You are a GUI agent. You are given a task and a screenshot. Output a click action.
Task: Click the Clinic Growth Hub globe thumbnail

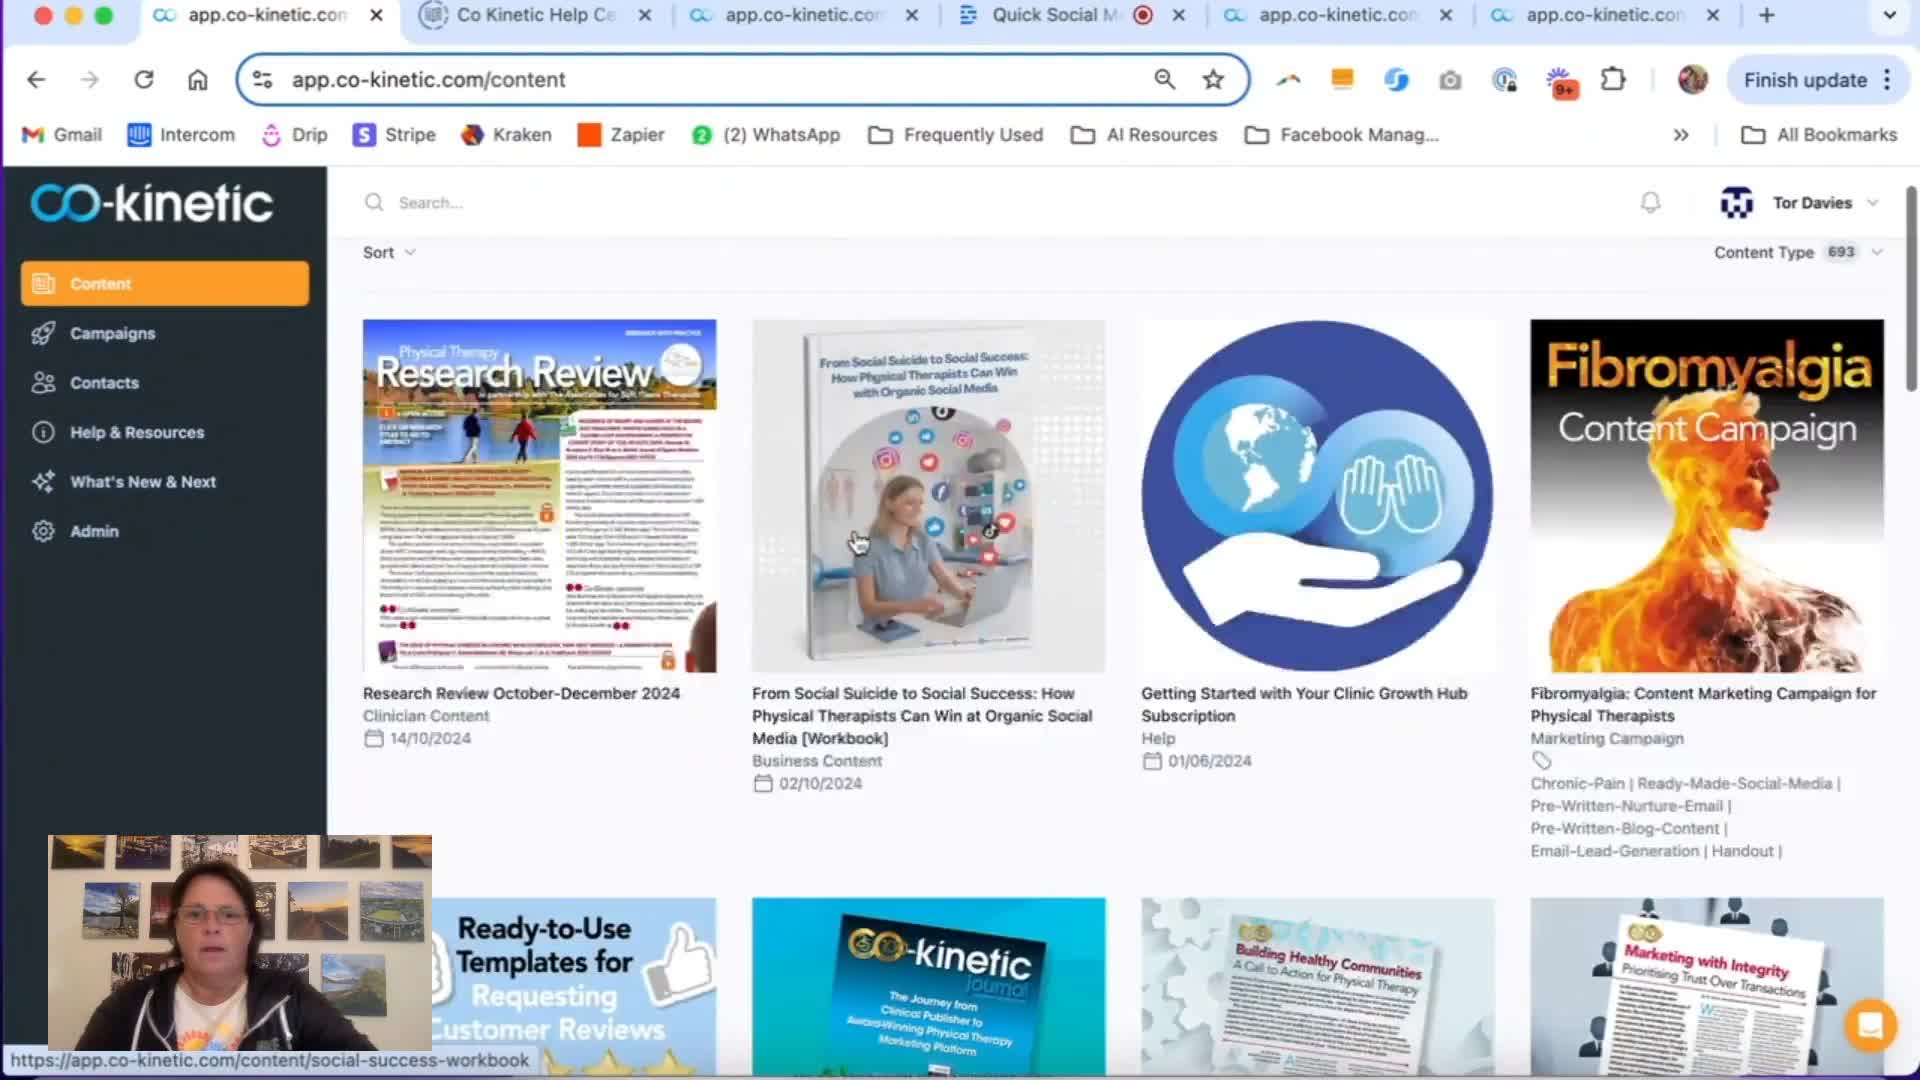[x=1317, y=496]
